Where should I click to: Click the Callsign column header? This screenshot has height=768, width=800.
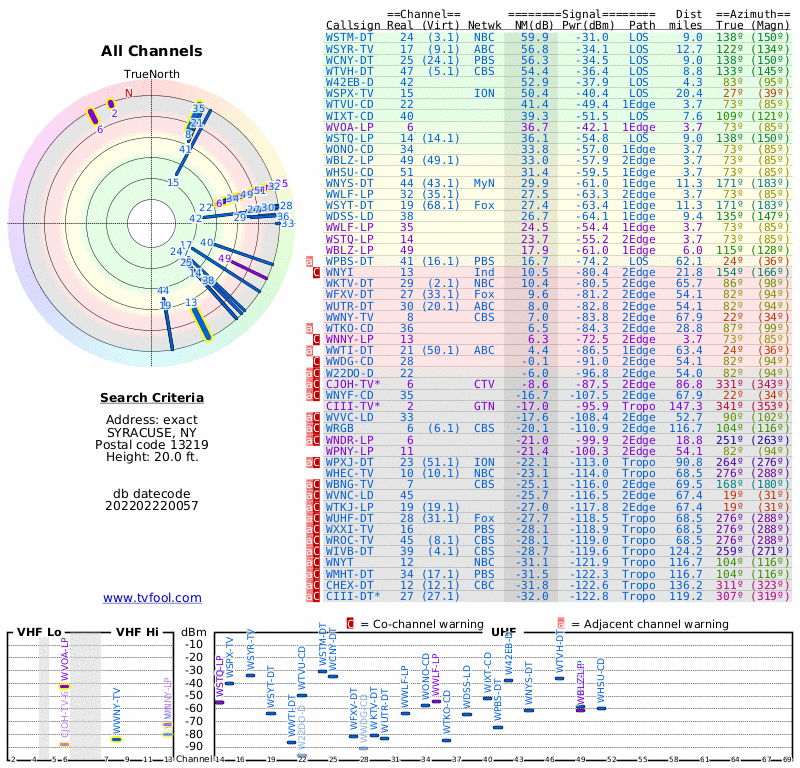pyautogui.click(x=353, y=25)
